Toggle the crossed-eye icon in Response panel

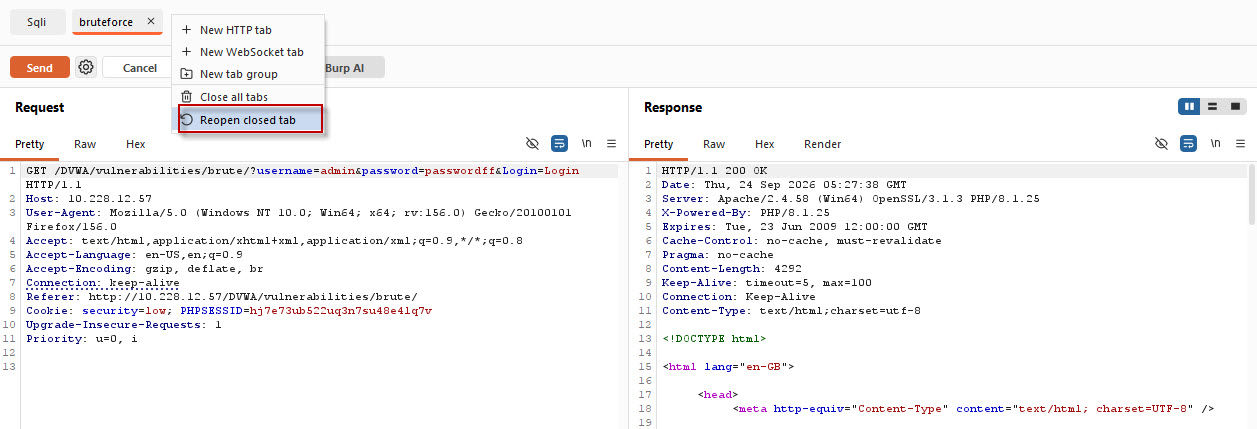click(x=1161, y=144)
